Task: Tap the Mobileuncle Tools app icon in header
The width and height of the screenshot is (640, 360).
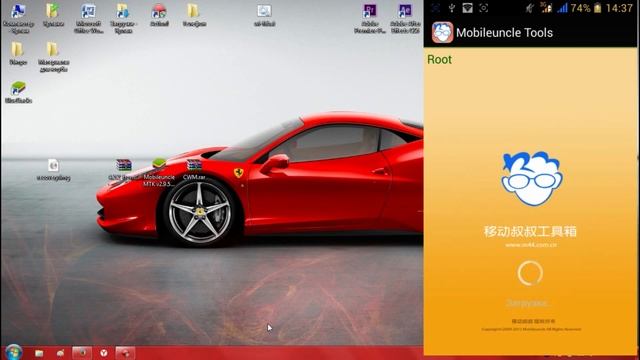Action: 442,32
